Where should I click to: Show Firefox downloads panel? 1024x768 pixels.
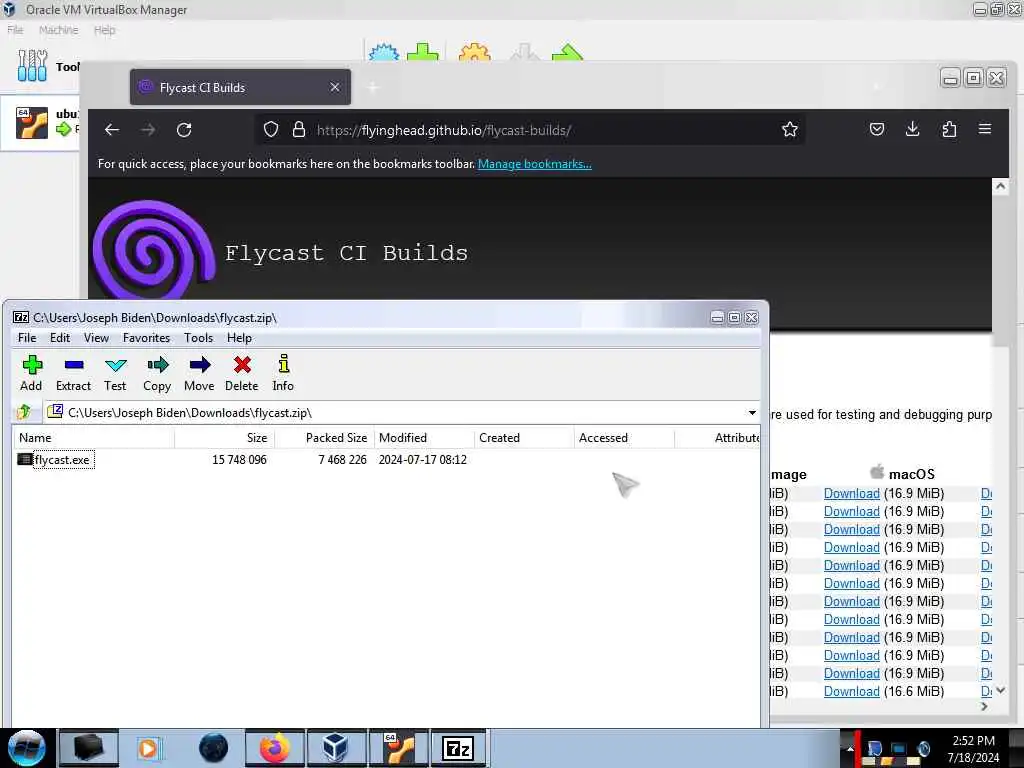(x=913, y=129)
